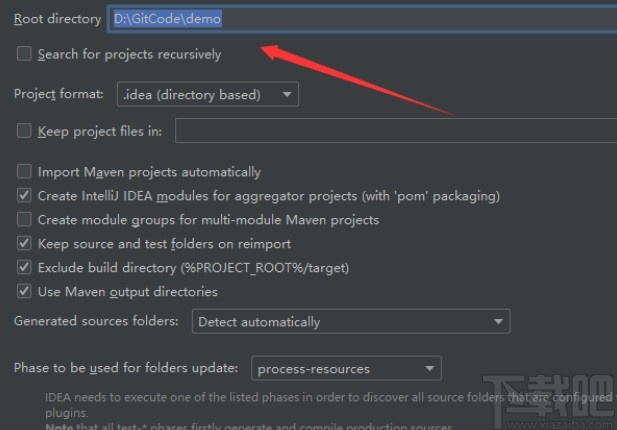Expand the Generated sources folders dropdown
This screenshot has height=430, width=617.
350,322
